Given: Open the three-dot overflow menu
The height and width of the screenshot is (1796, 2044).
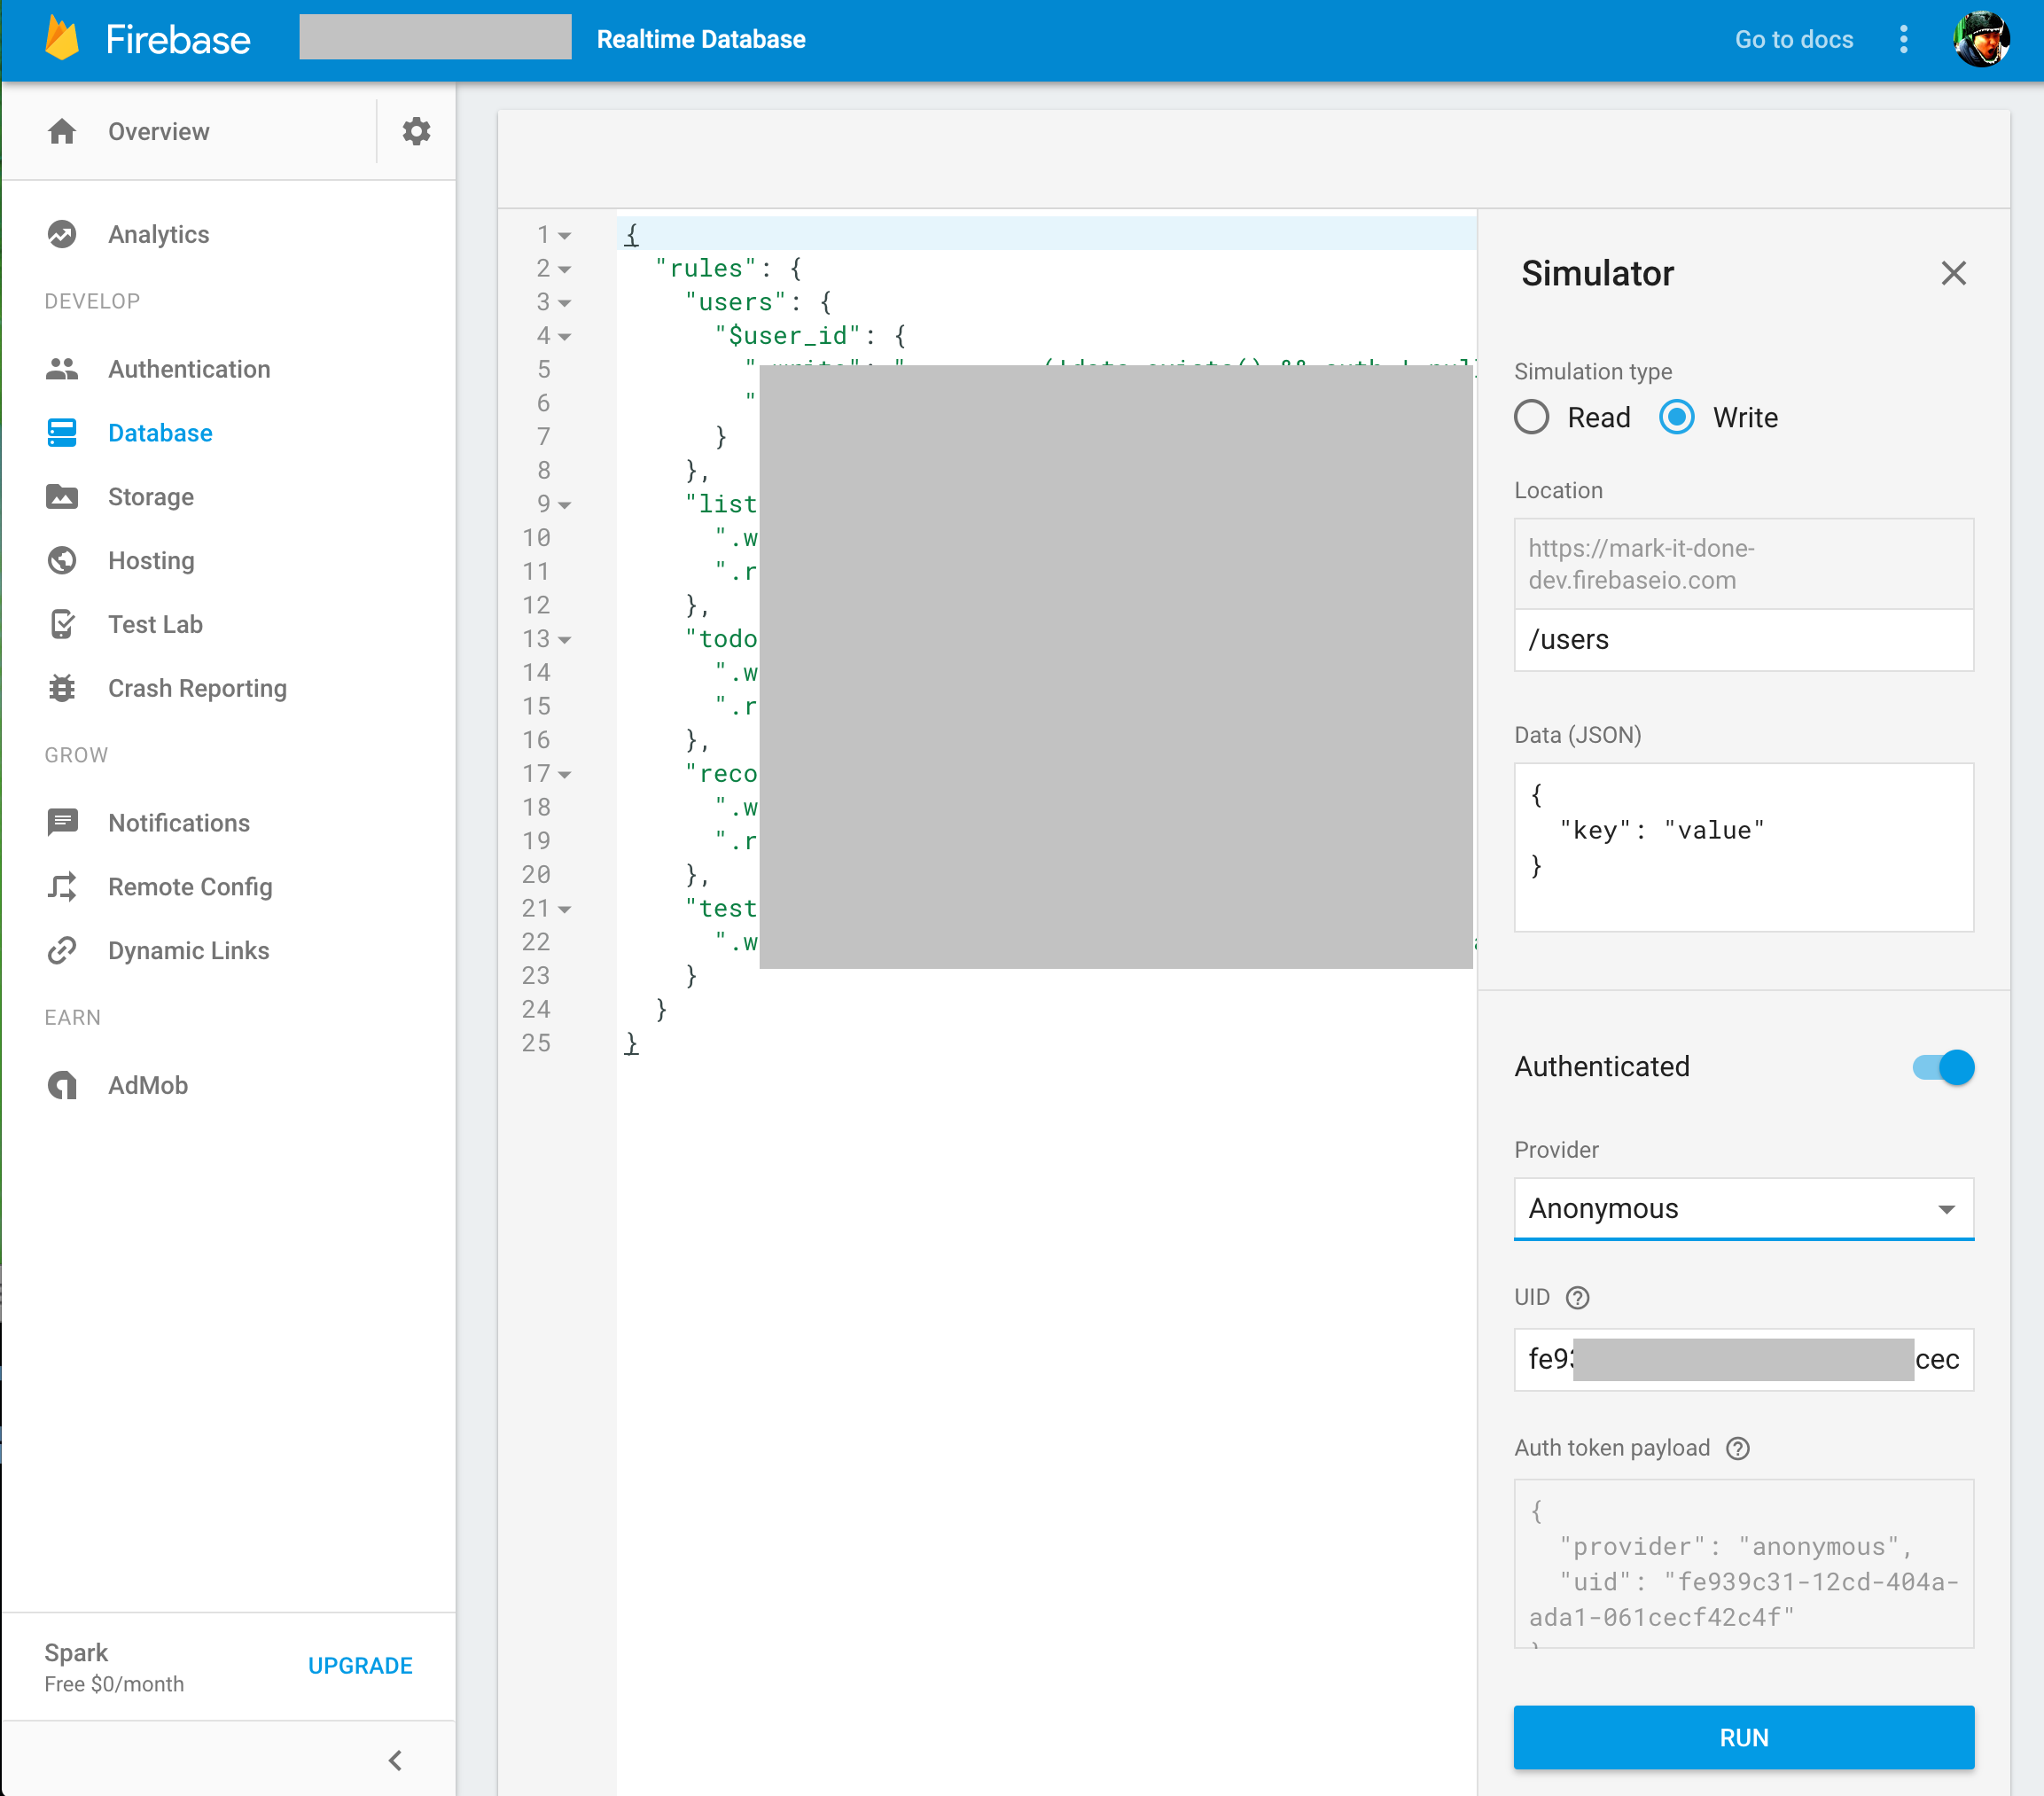Looking at the screenshot, I should pos(1903,39).
